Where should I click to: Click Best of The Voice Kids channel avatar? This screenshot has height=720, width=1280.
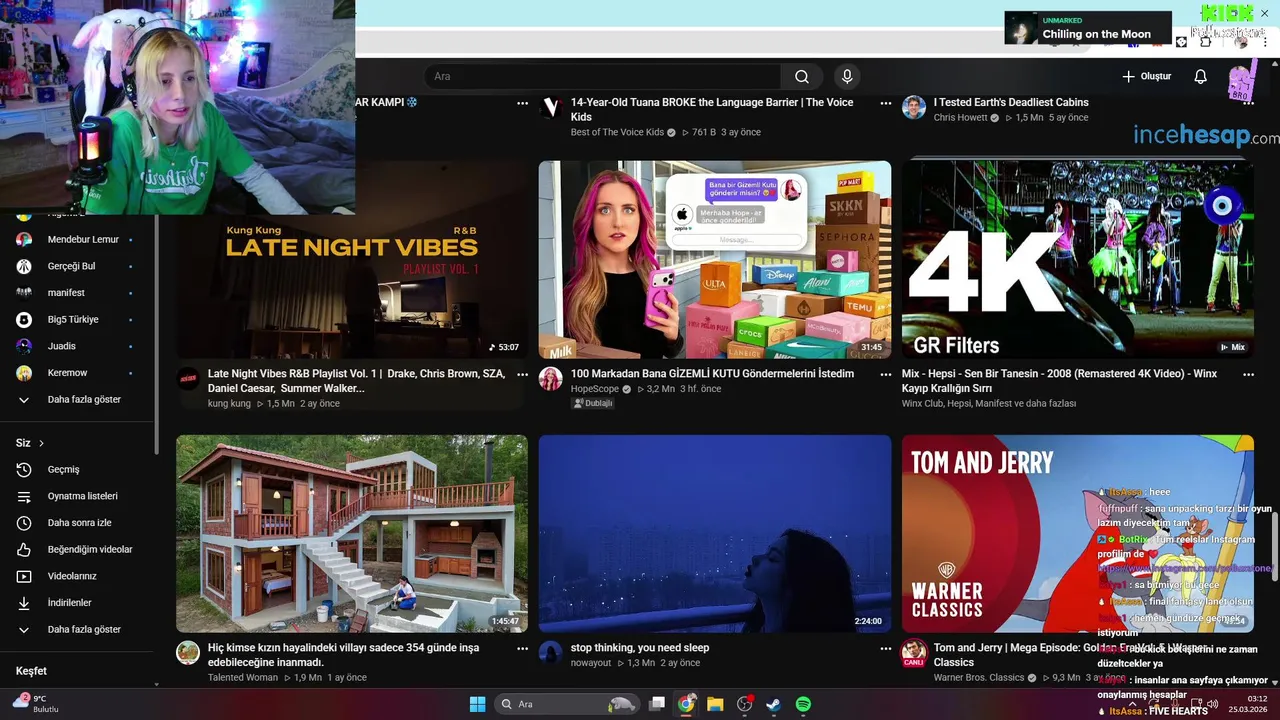[551, 107]
